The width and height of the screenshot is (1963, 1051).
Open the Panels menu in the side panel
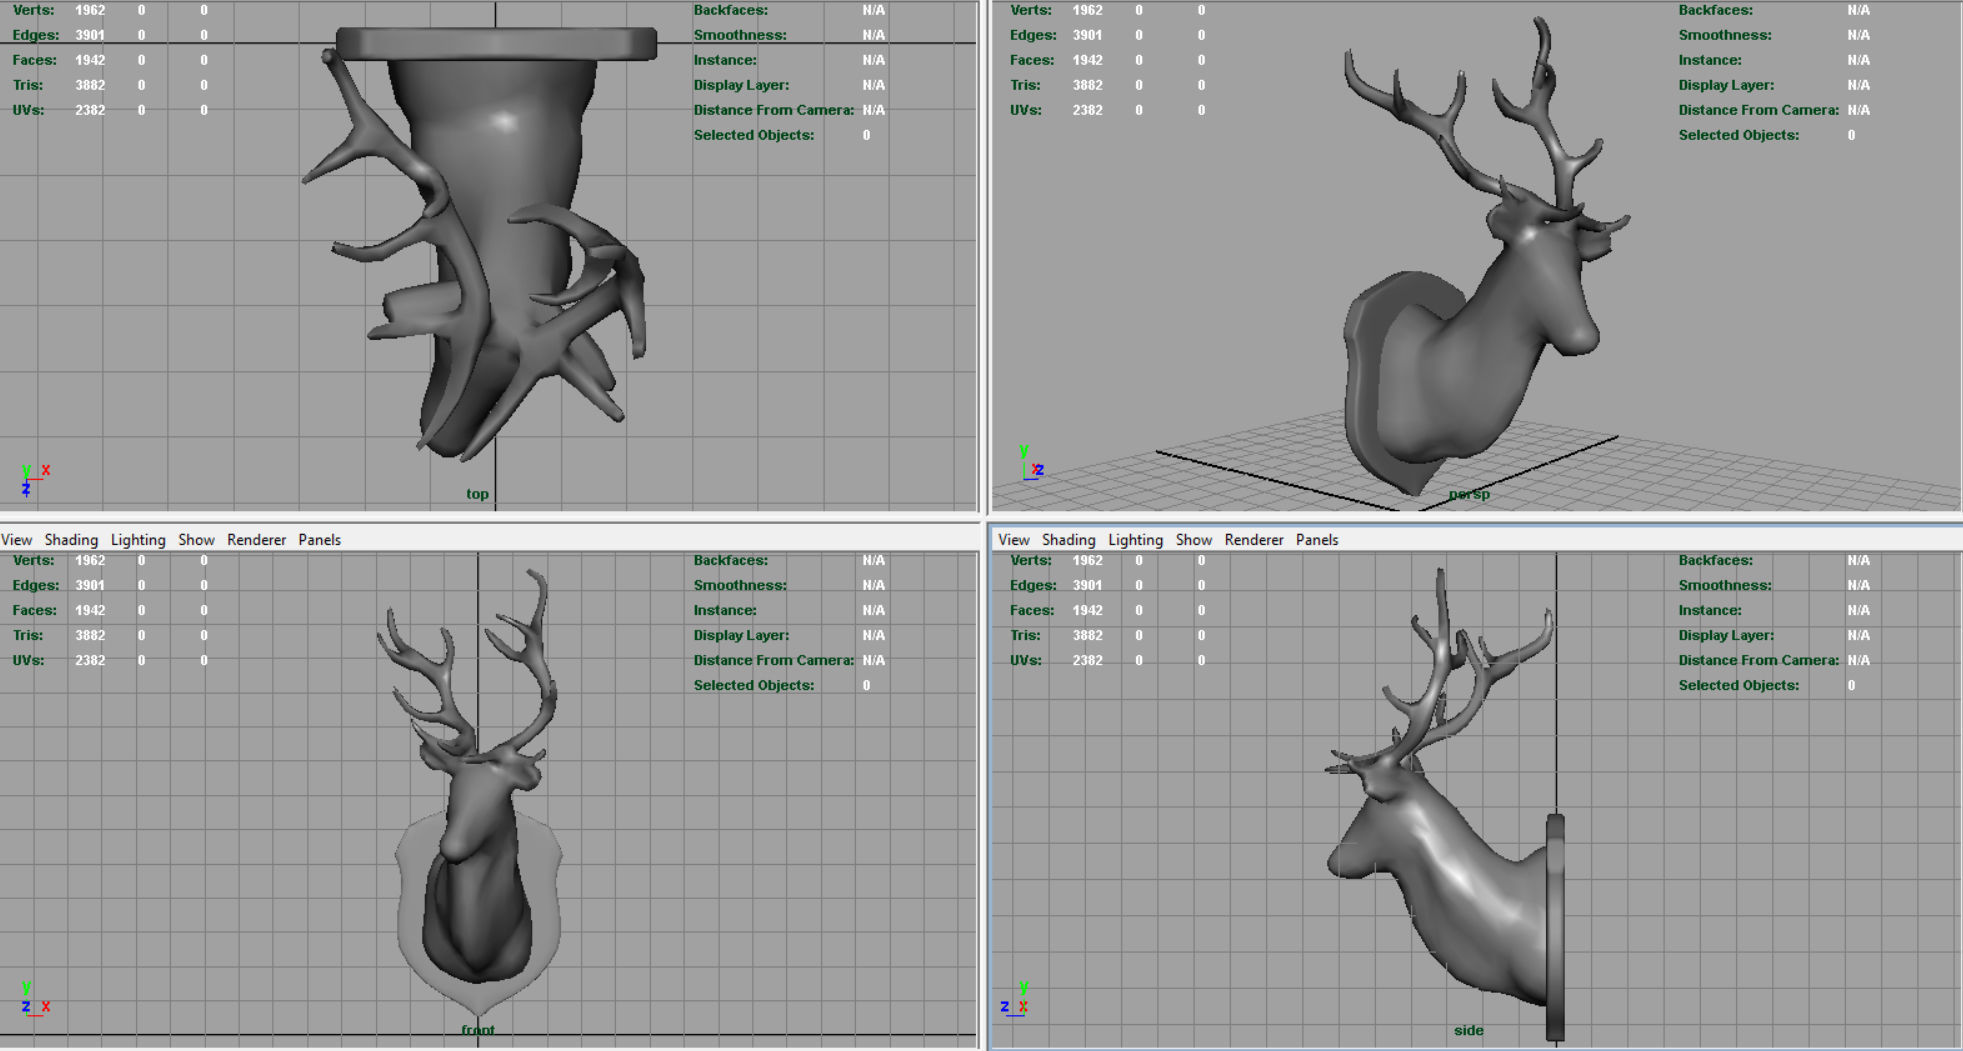(x=1316, y=540)
